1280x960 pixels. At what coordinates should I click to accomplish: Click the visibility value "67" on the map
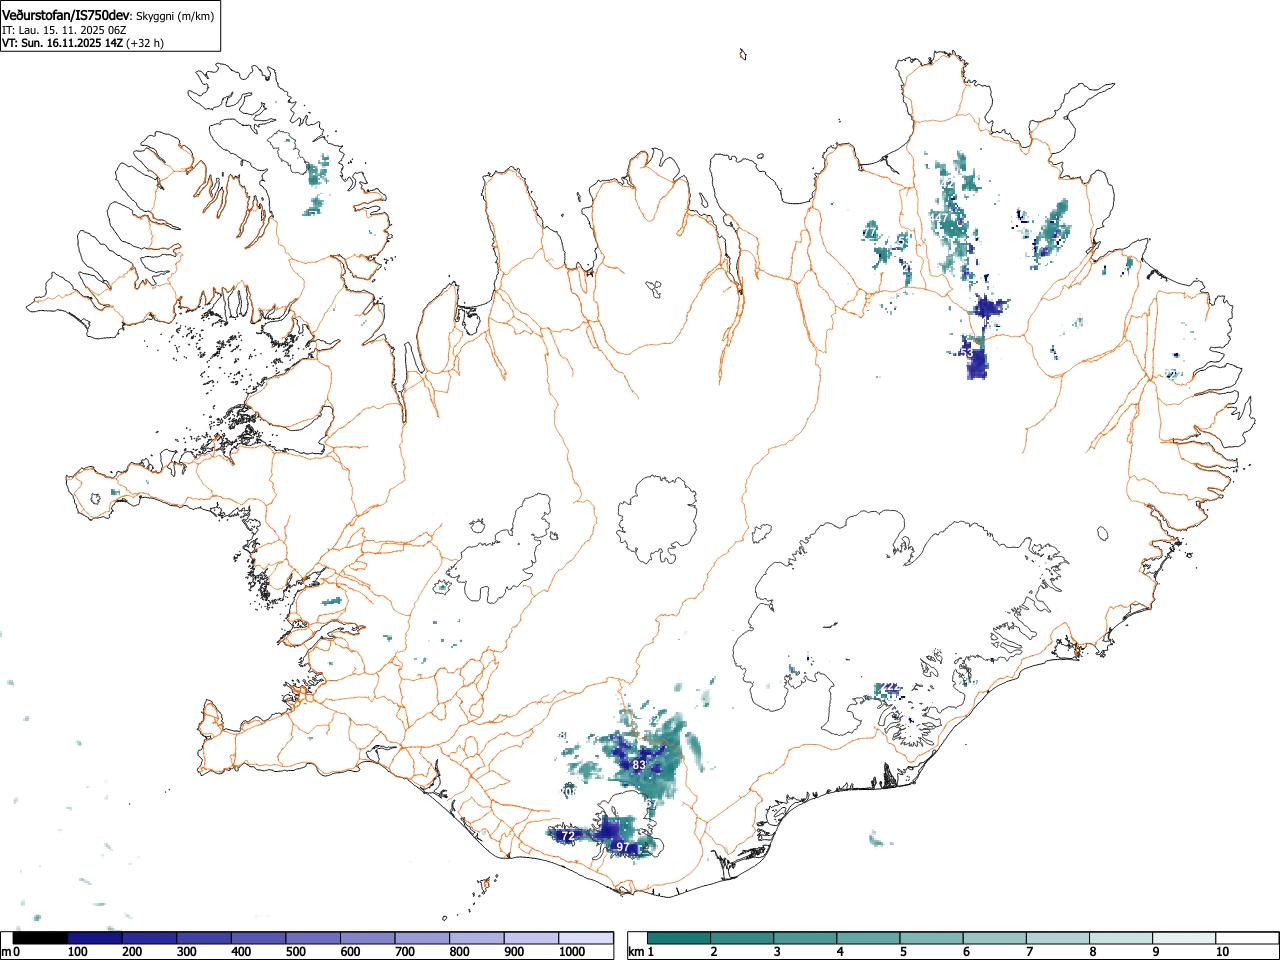(651, 803)
